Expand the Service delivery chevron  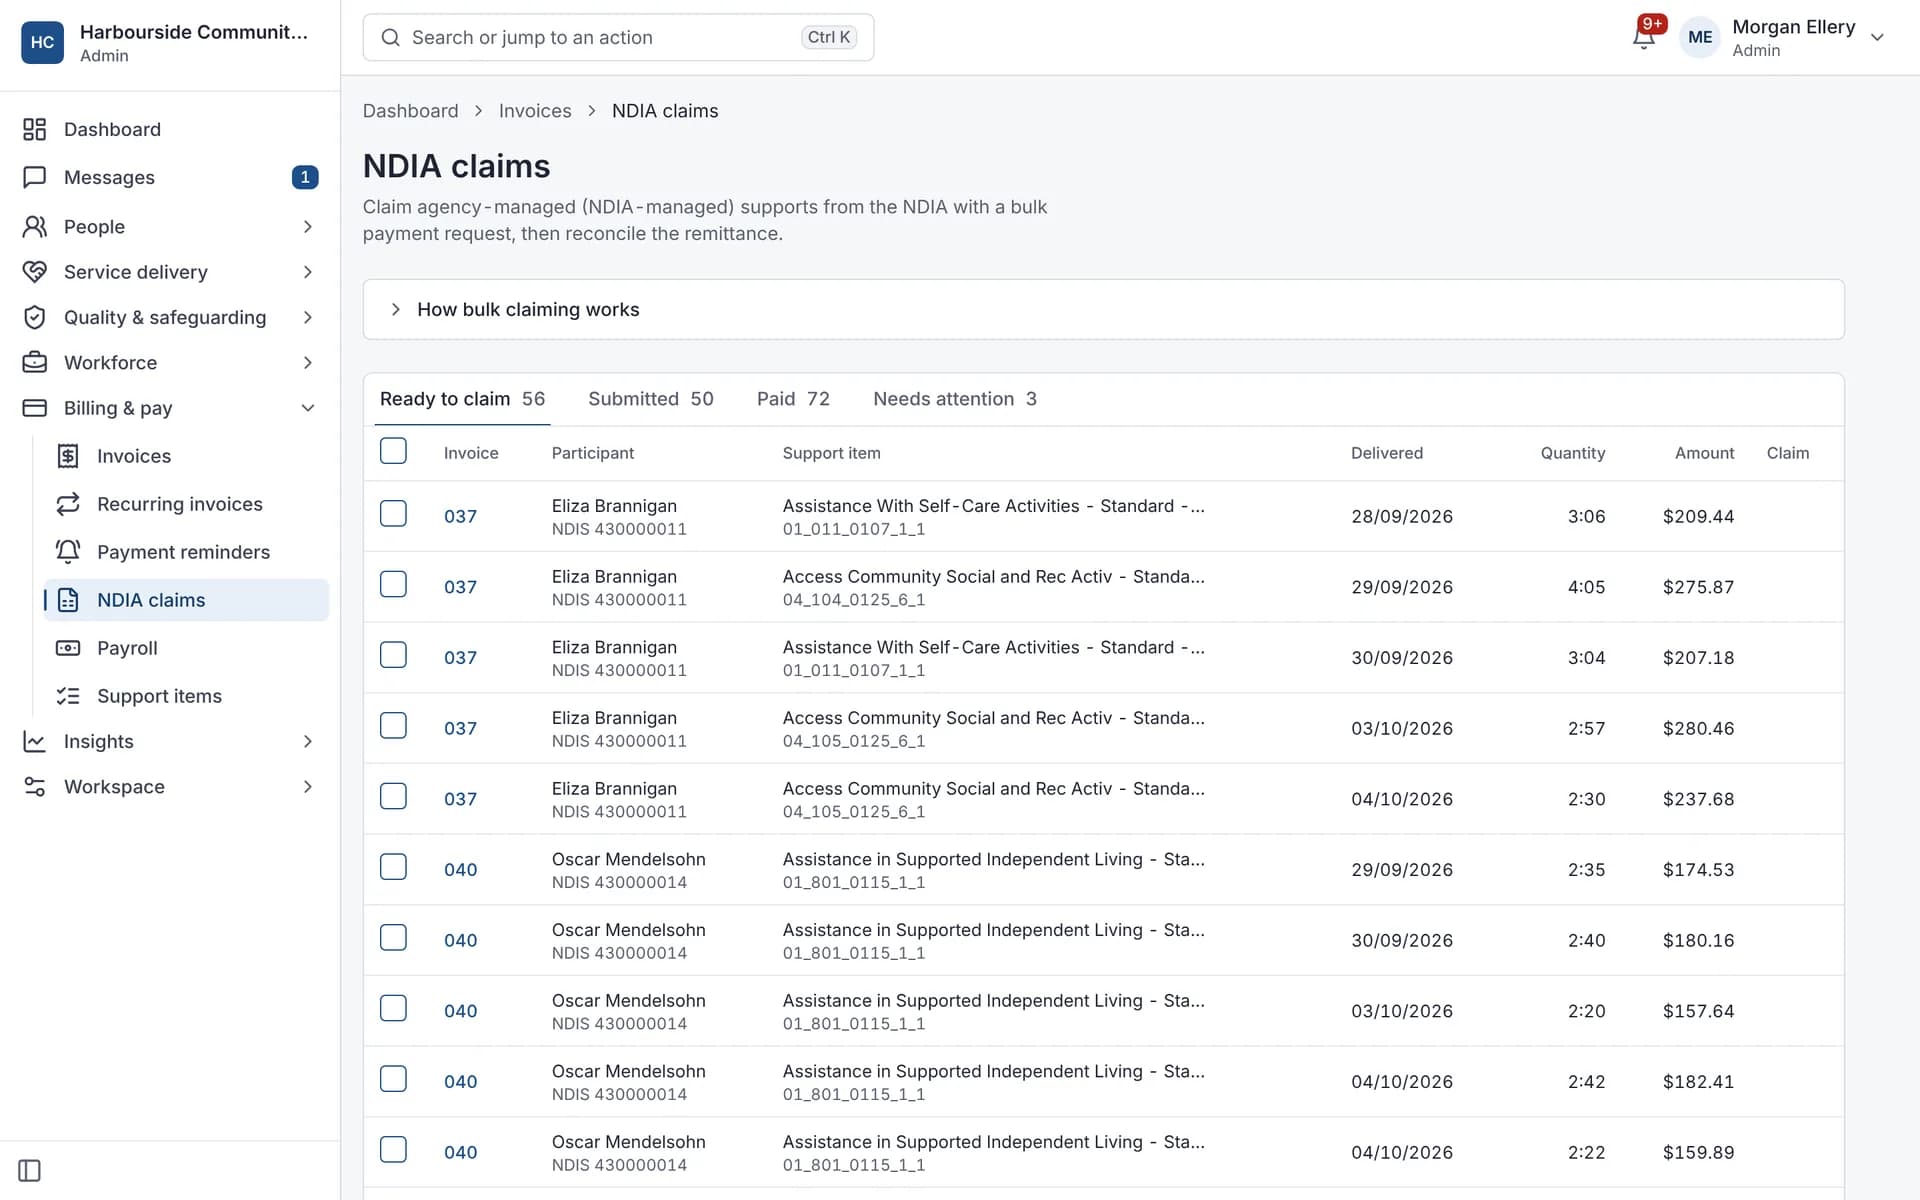pyautogui.click(x=308, y=272)
